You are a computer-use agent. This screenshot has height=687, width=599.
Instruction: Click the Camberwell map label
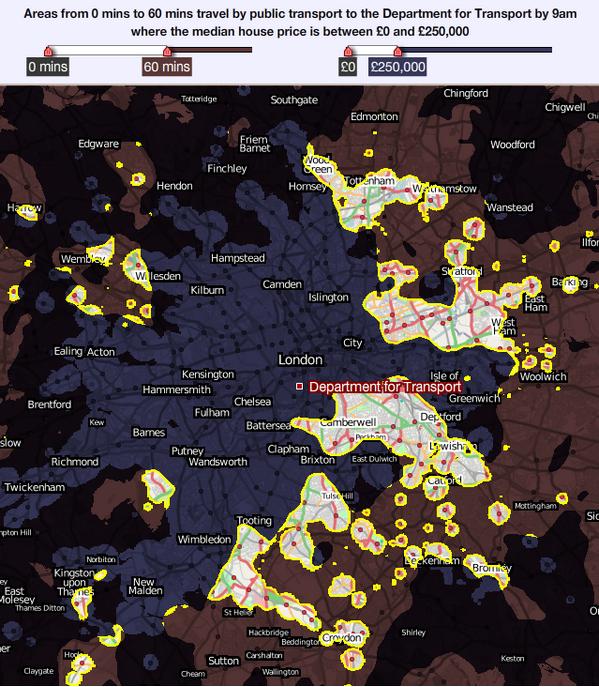(348, 422)
